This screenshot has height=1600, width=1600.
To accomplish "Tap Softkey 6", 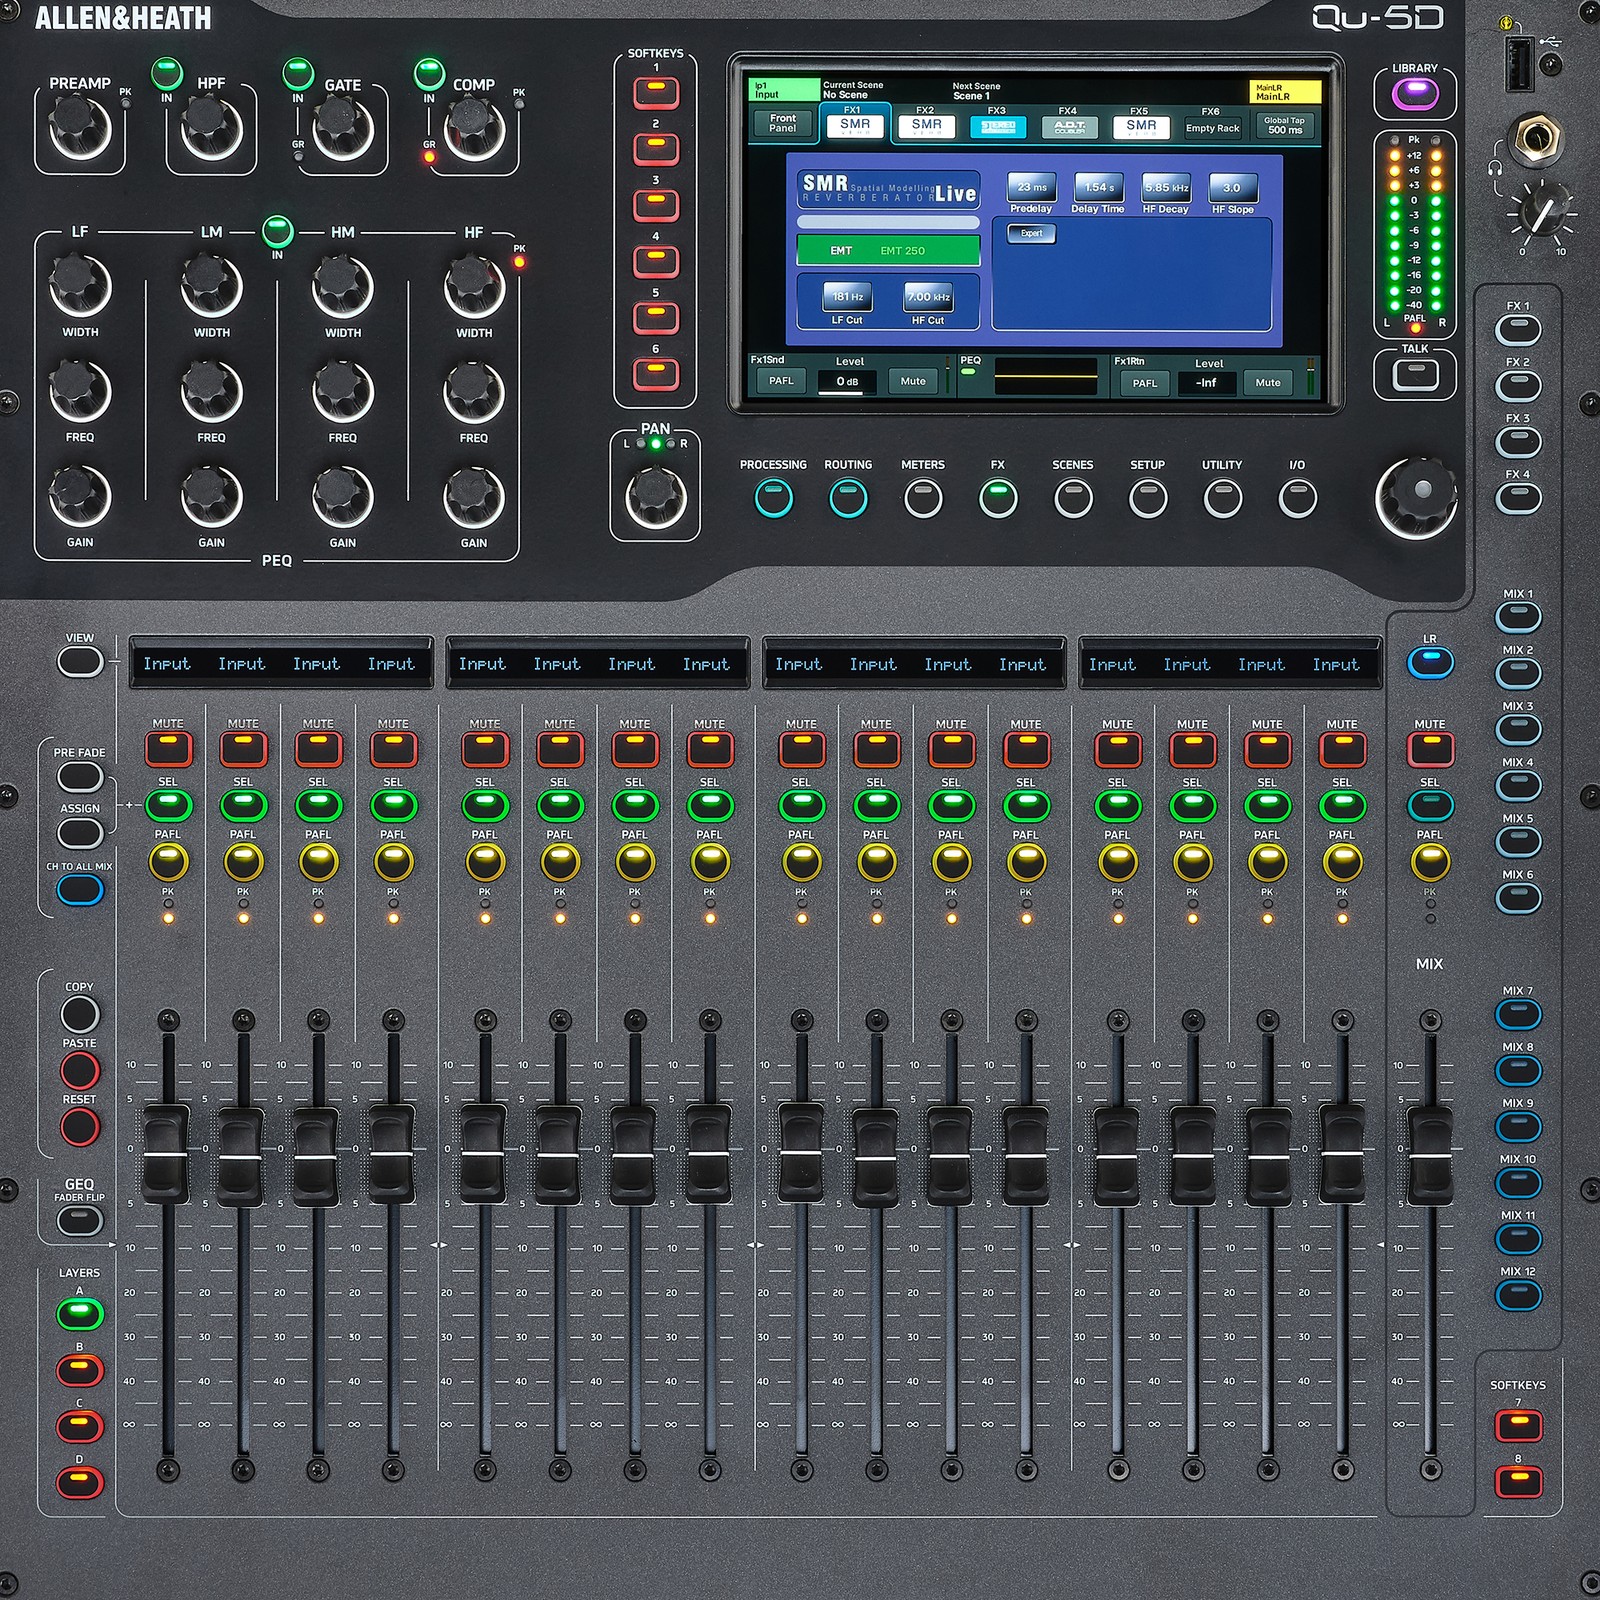I will (x=656, y=374).
